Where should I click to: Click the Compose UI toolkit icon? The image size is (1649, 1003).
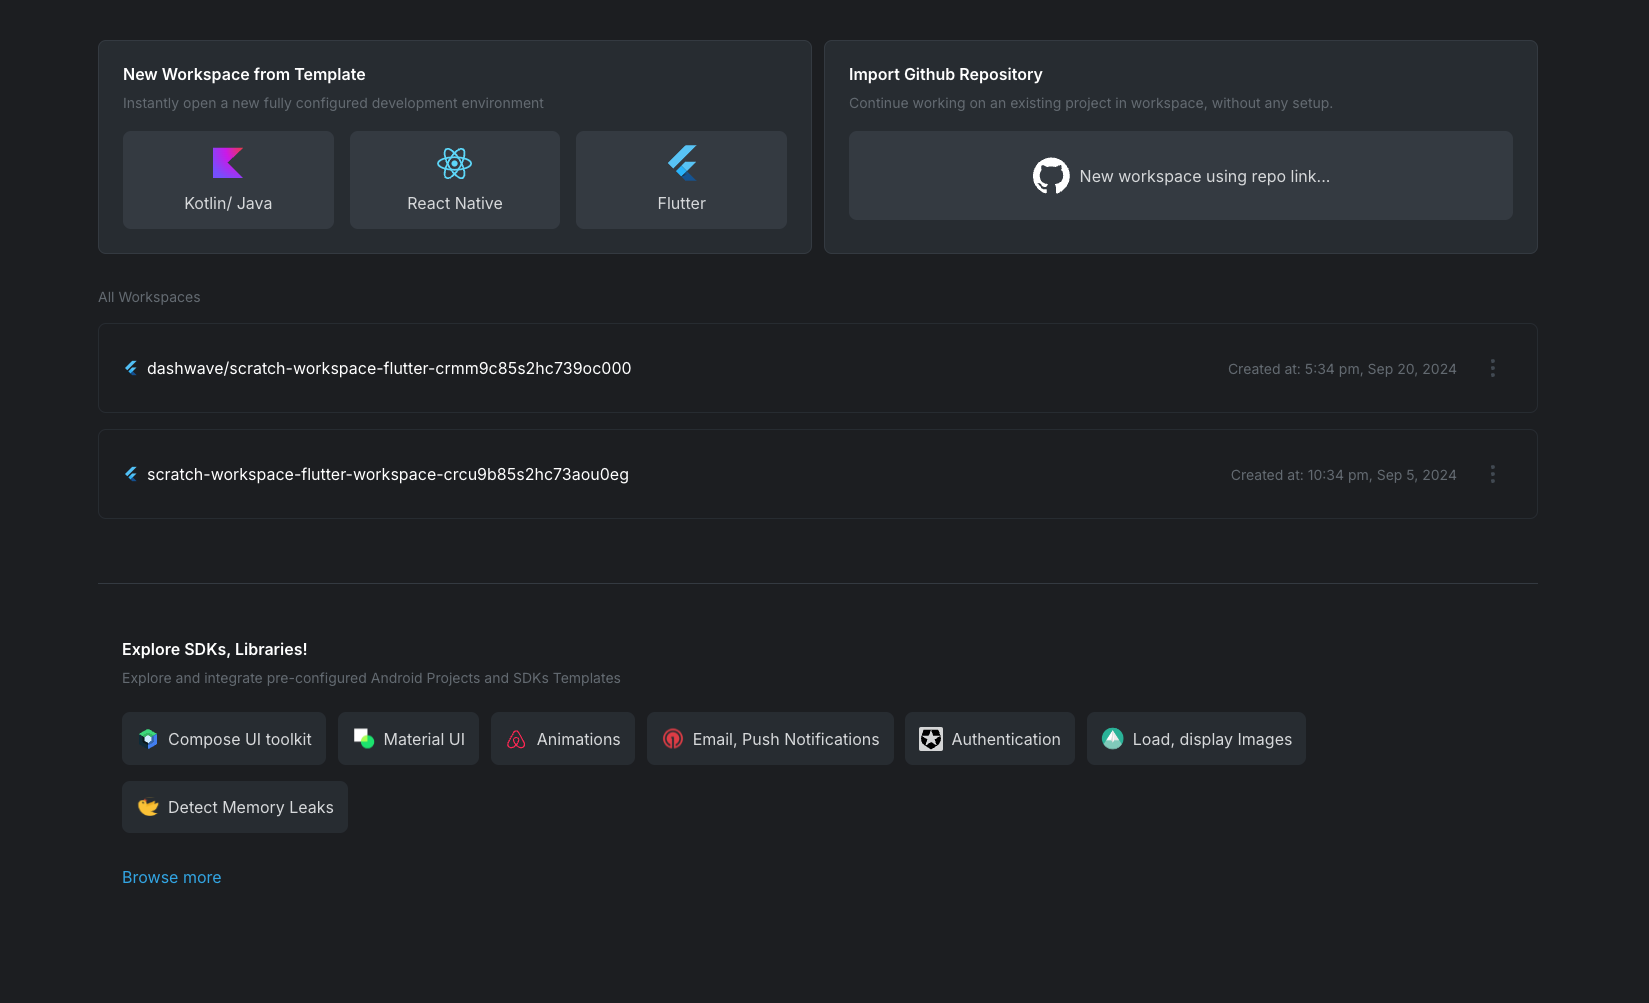148,739
